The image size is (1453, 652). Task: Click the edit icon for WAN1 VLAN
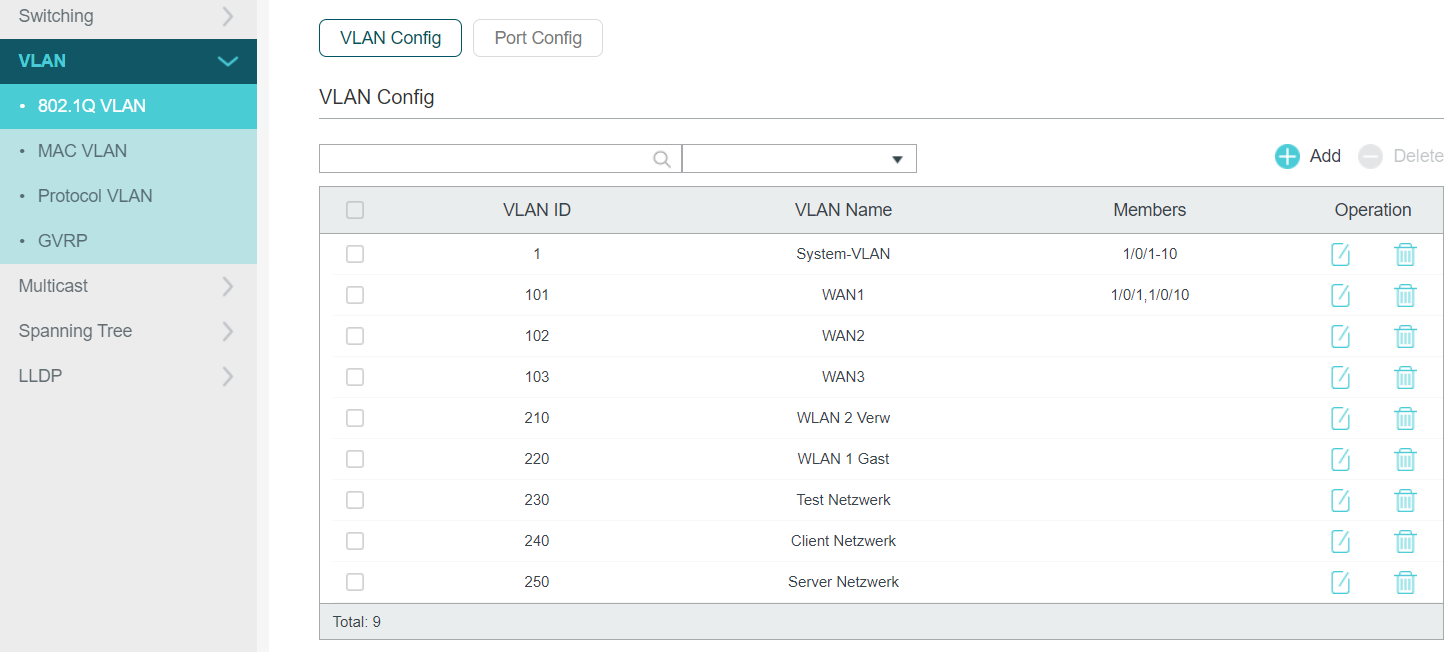tap(1340, 295)
